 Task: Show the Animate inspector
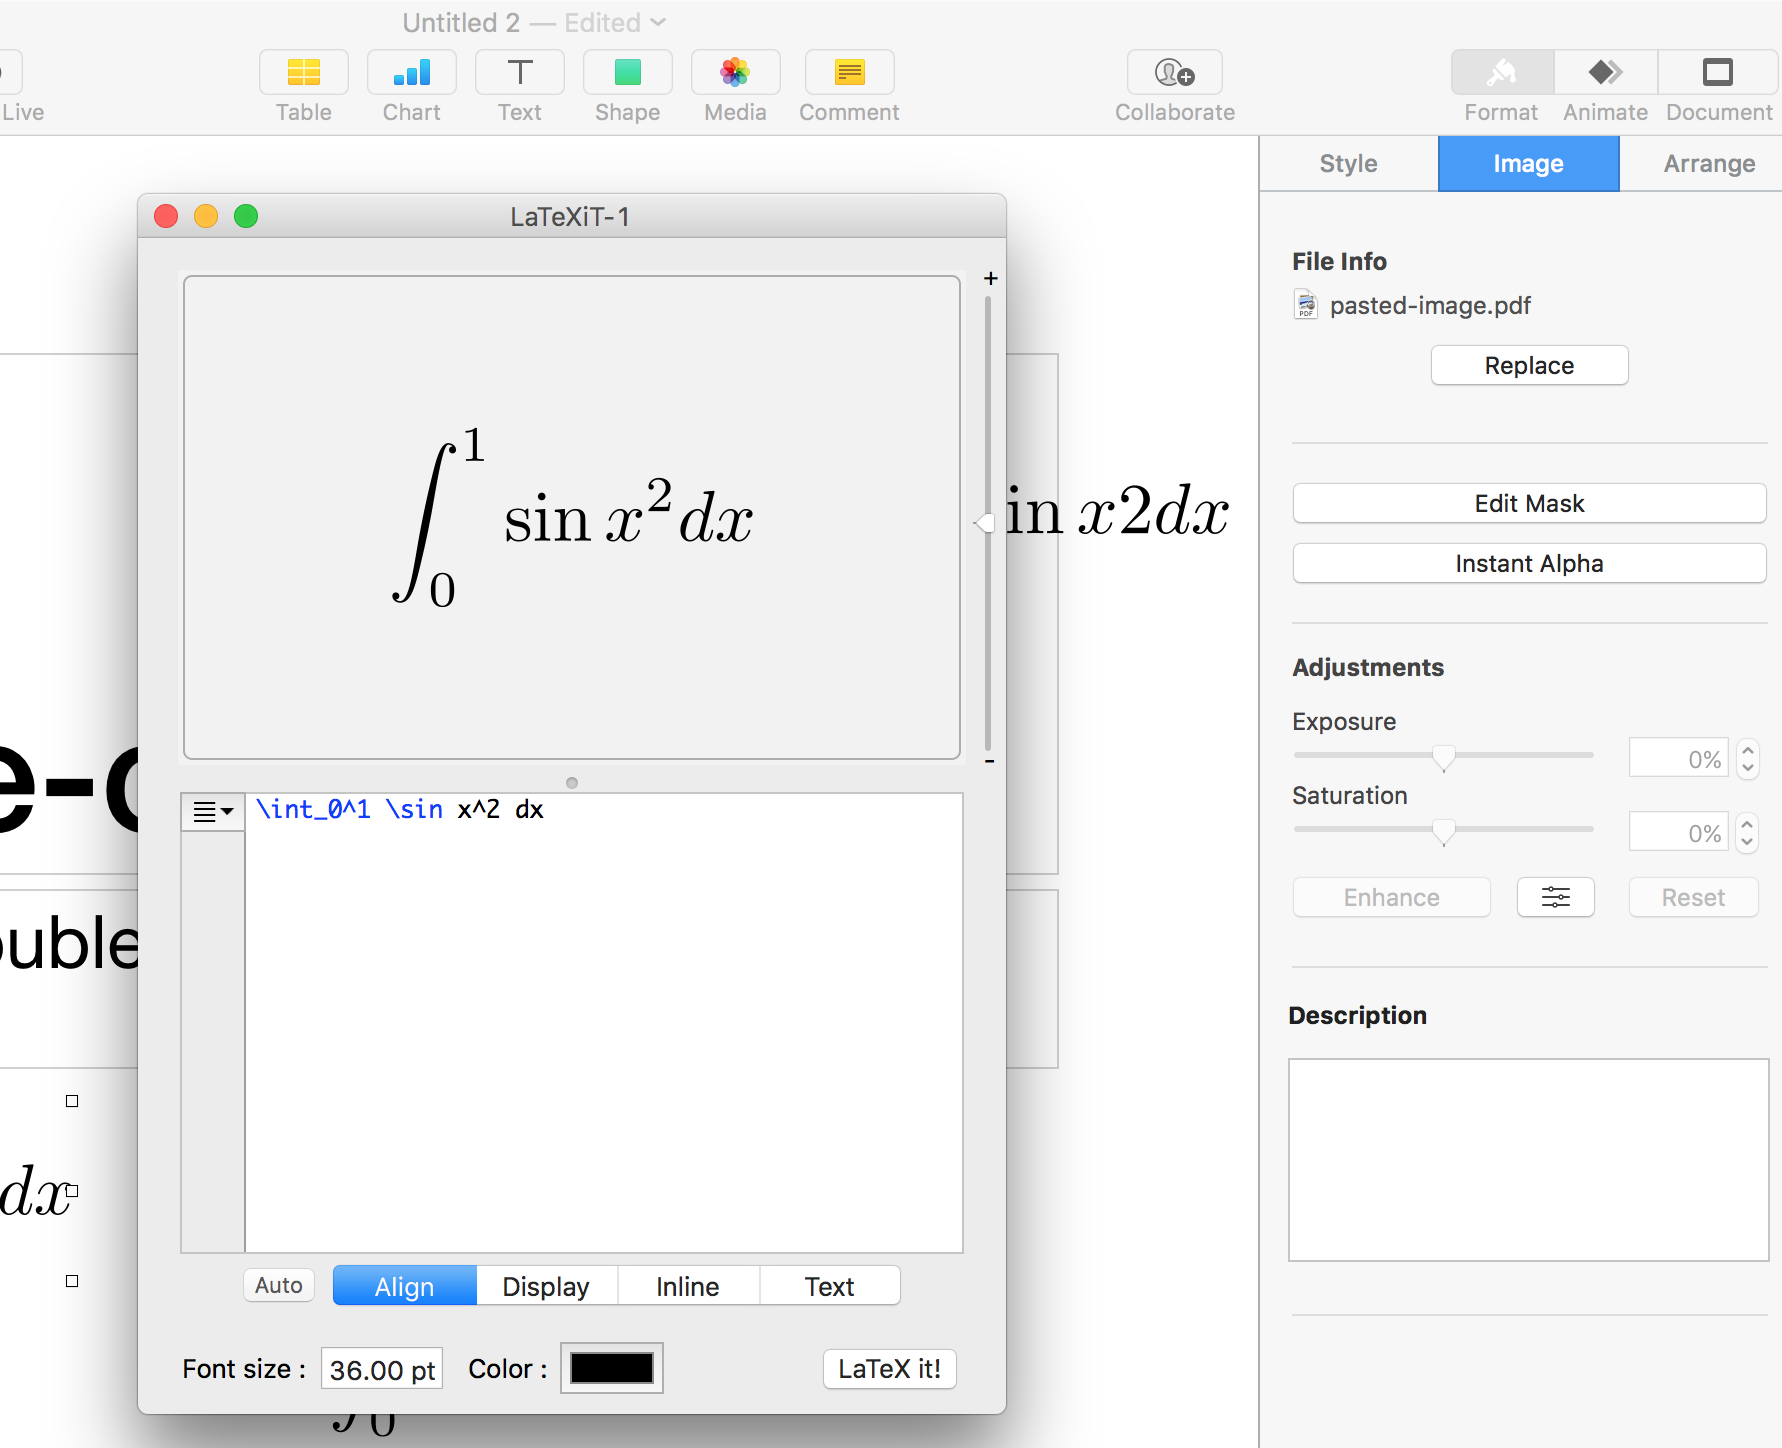click(1606, 73)
